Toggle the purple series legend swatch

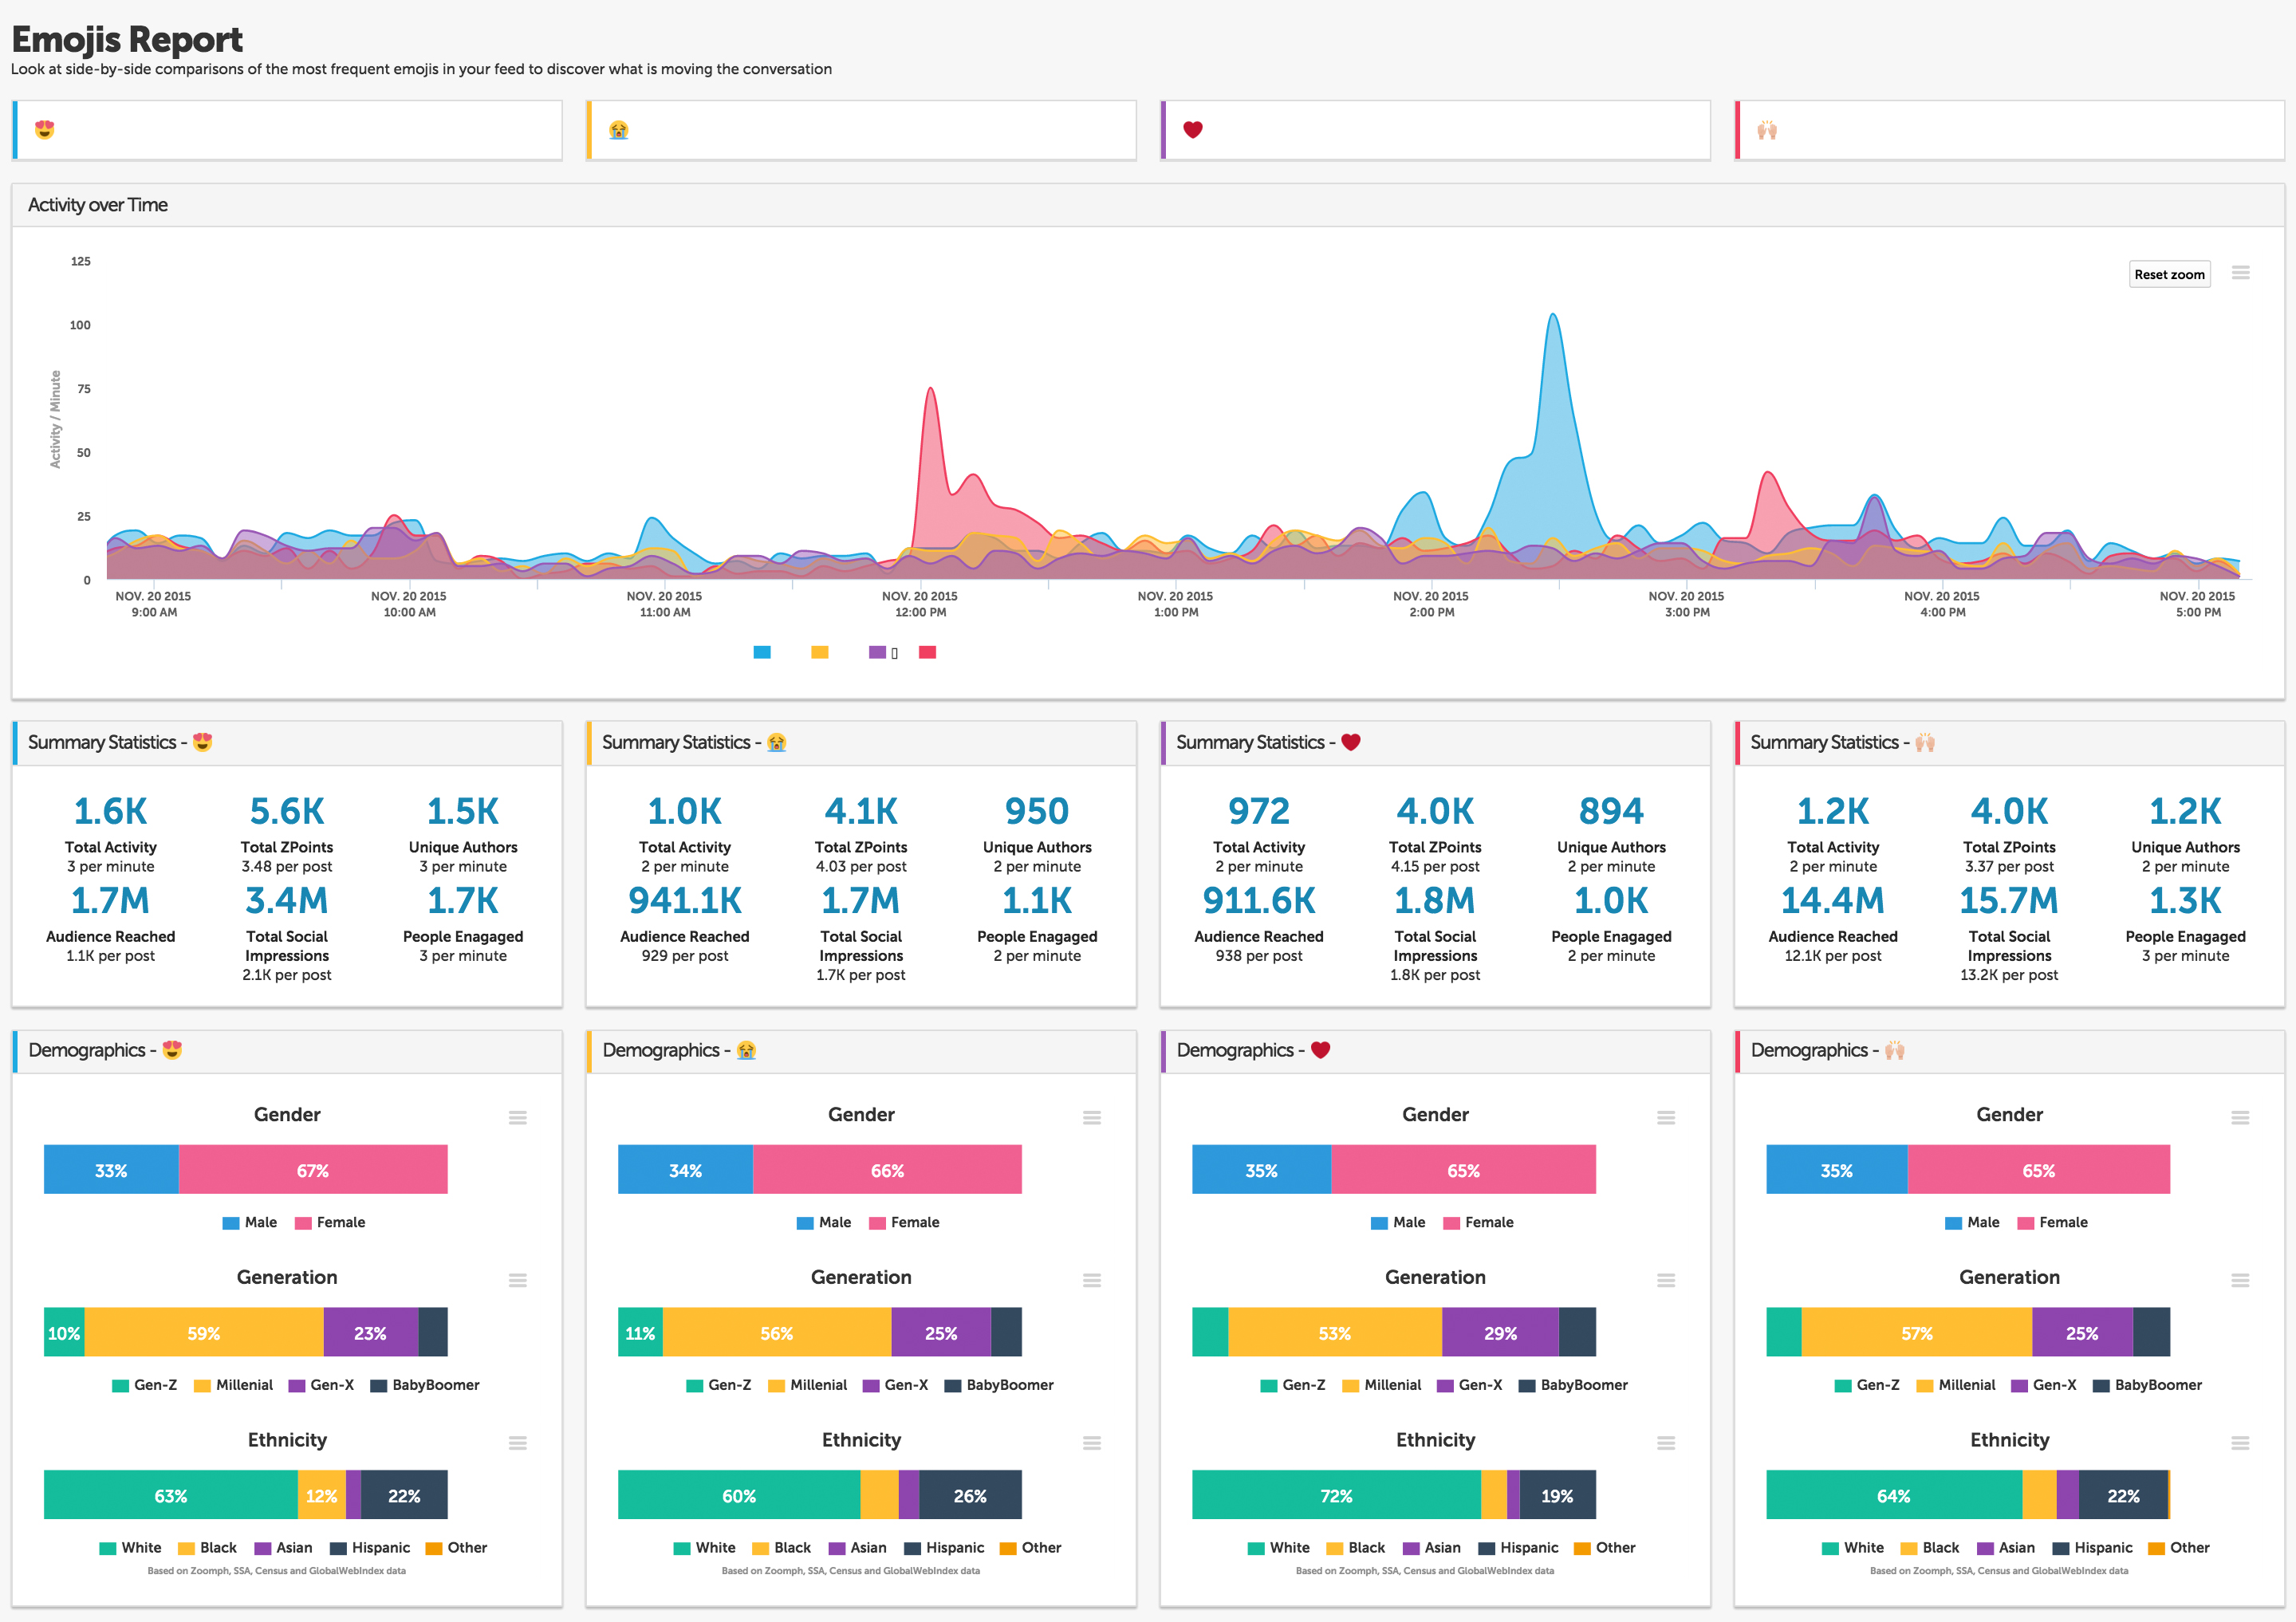(x=878, y=652)
